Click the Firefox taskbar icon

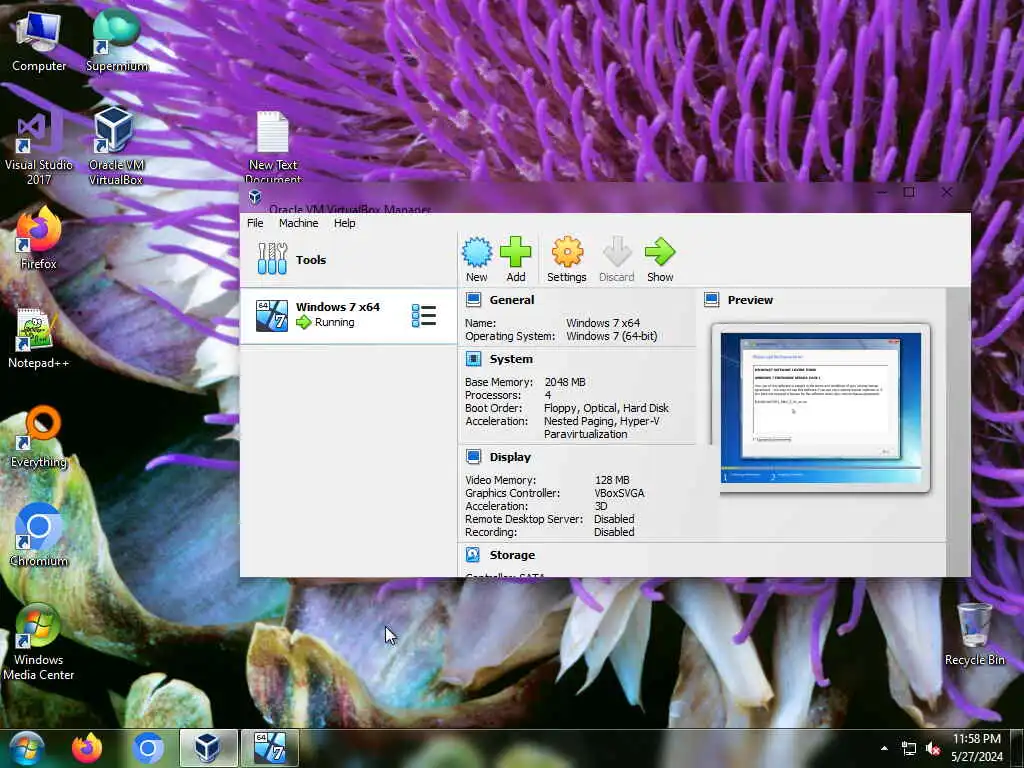coord(87,748)
